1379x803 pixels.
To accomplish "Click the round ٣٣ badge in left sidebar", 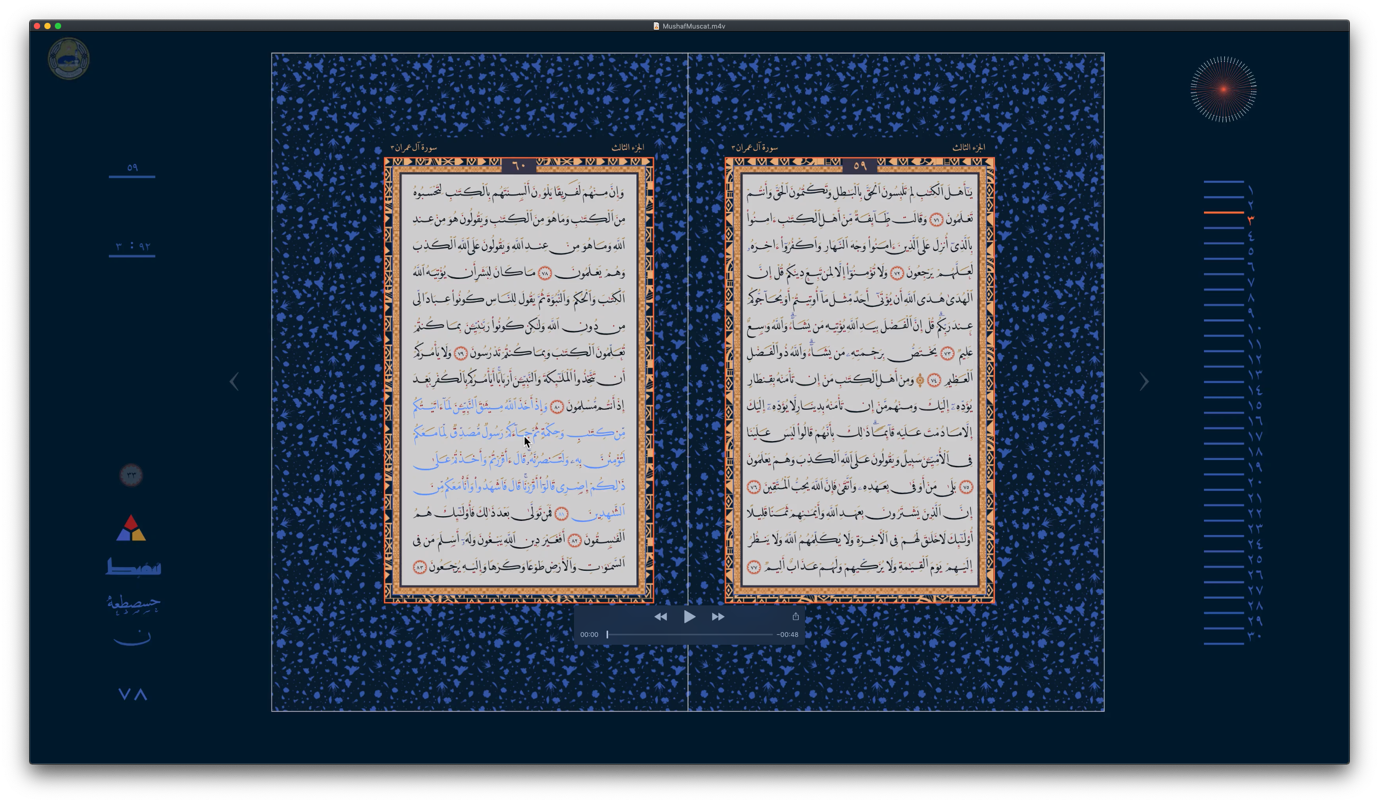I will coord(131,475).
